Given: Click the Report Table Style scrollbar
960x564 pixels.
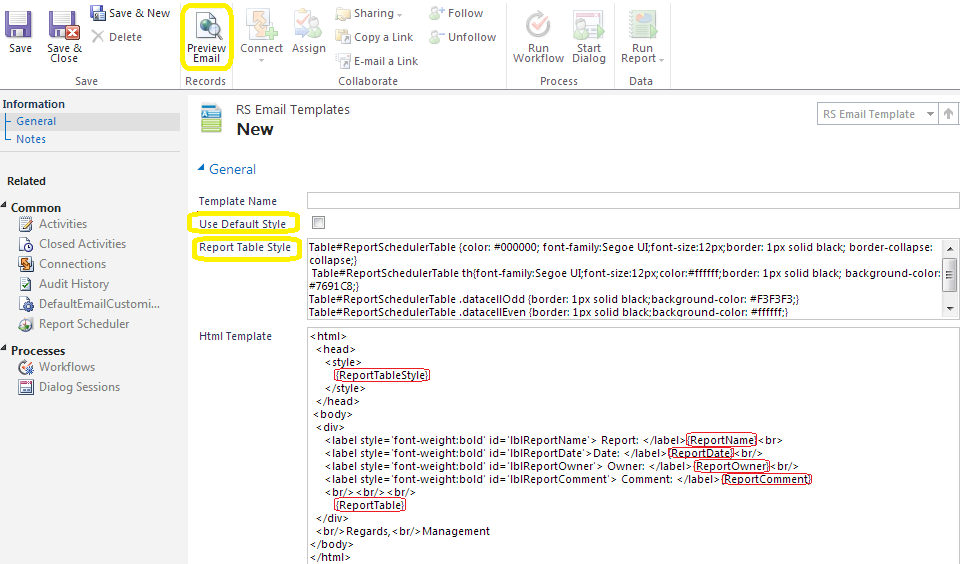Looking at the screenshot, I should pos(950,278).
